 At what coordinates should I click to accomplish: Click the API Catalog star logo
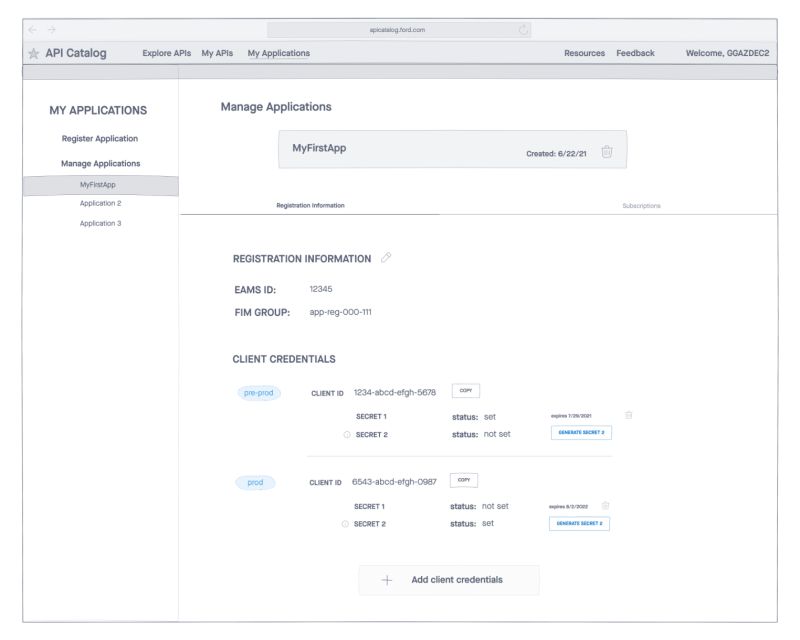click(34, 54)
